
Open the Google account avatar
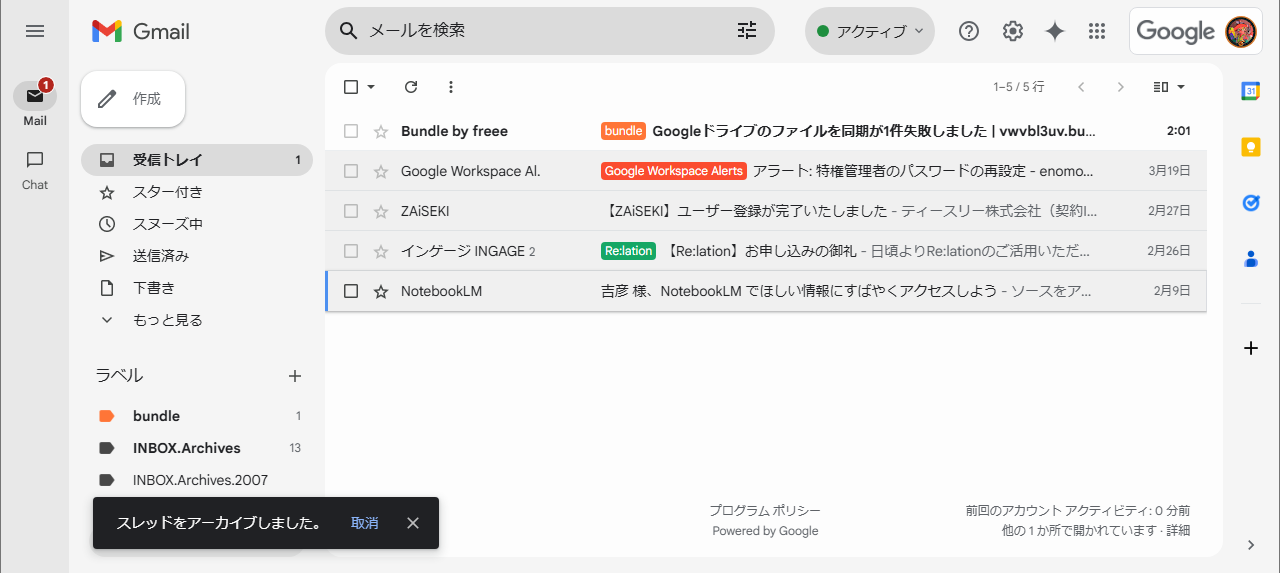click(x=1241, y=31)
